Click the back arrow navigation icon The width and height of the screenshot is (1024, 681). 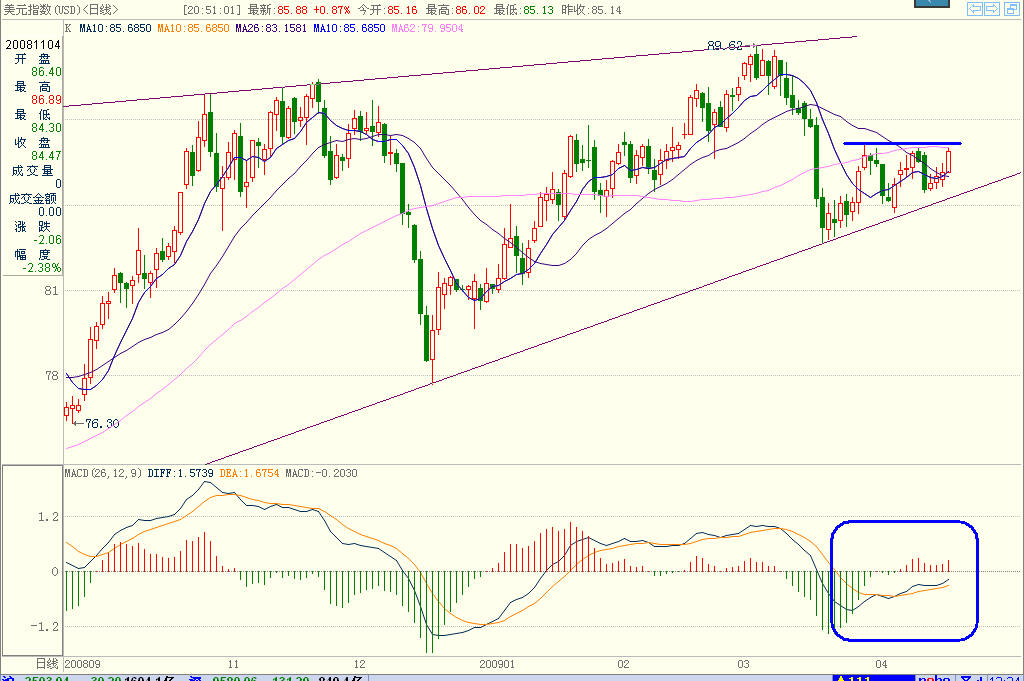pyautogui.click(x=975, y=8)
